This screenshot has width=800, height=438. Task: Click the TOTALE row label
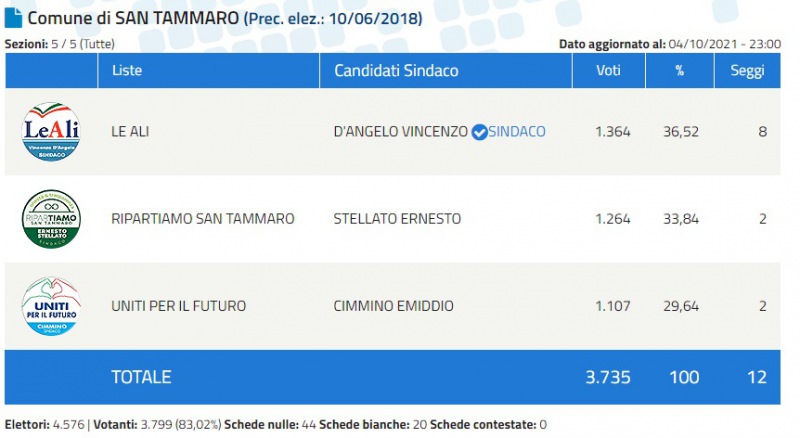[141, 377]
